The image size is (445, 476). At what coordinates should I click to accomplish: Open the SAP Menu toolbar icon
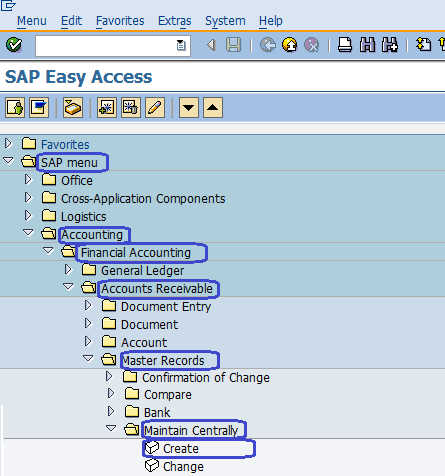click(x=39, y=108)
